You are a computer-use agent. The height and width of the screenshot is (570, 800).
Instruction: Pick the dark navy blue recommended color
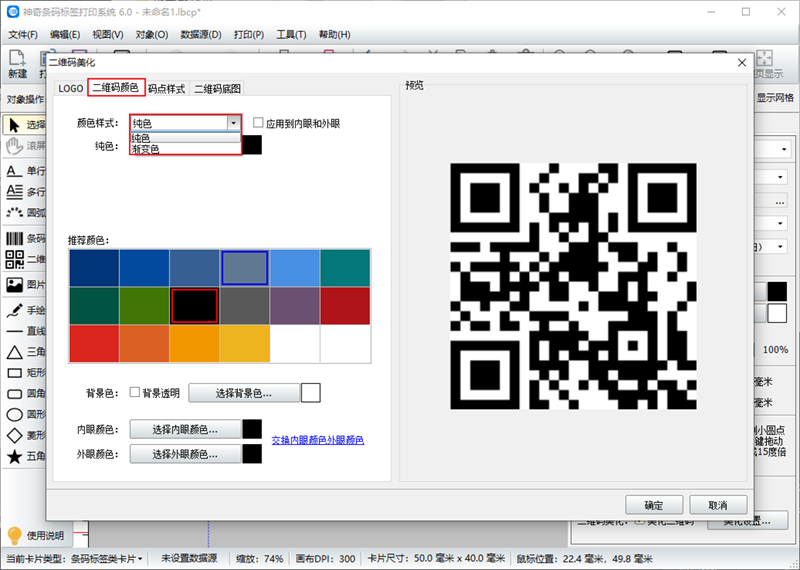point(94,268)
